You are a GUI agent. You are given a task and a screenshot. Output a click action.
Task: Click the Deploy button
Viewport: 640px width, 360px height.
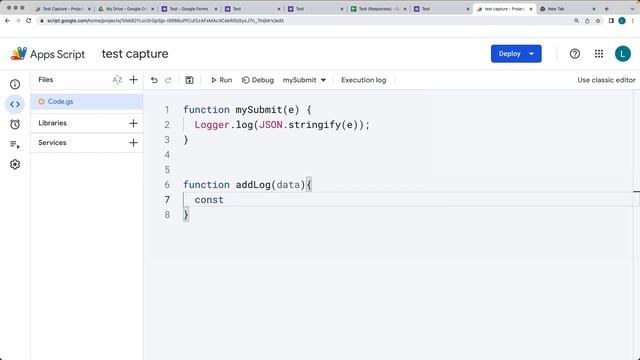(x=516, y=54)
